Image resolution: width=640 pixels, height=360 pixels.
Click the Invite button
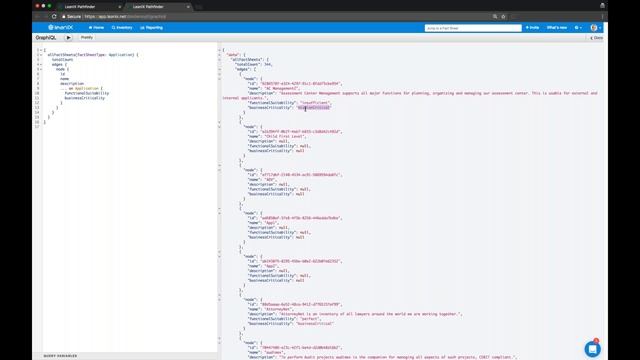tap(532, 28)
